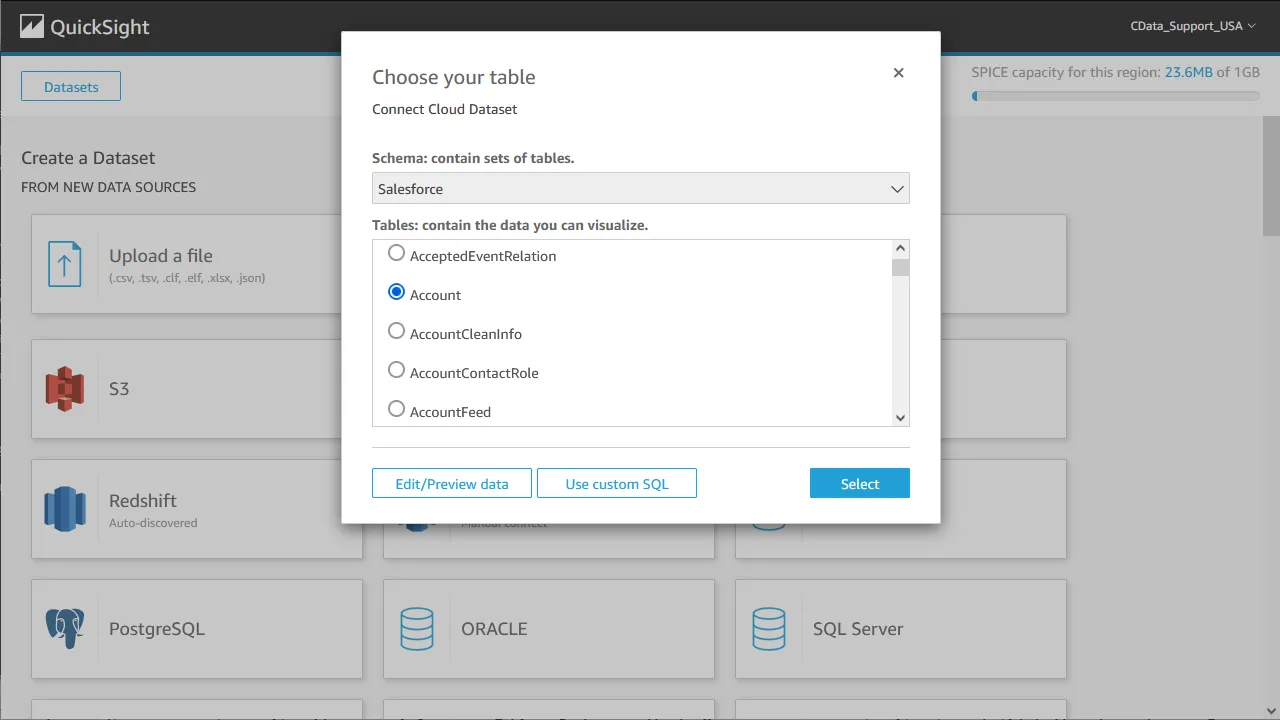Close the Choose your table dialog
This screenshot has height=720, width=1280.
pyautogui.click(x=898, y=72)
